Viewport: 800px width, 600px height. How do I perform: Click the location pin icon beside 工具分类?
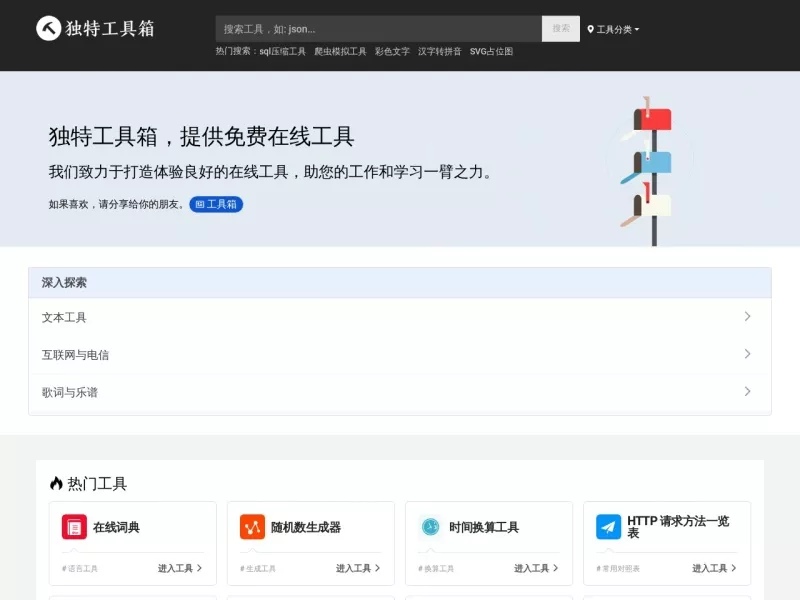[590, 30]
